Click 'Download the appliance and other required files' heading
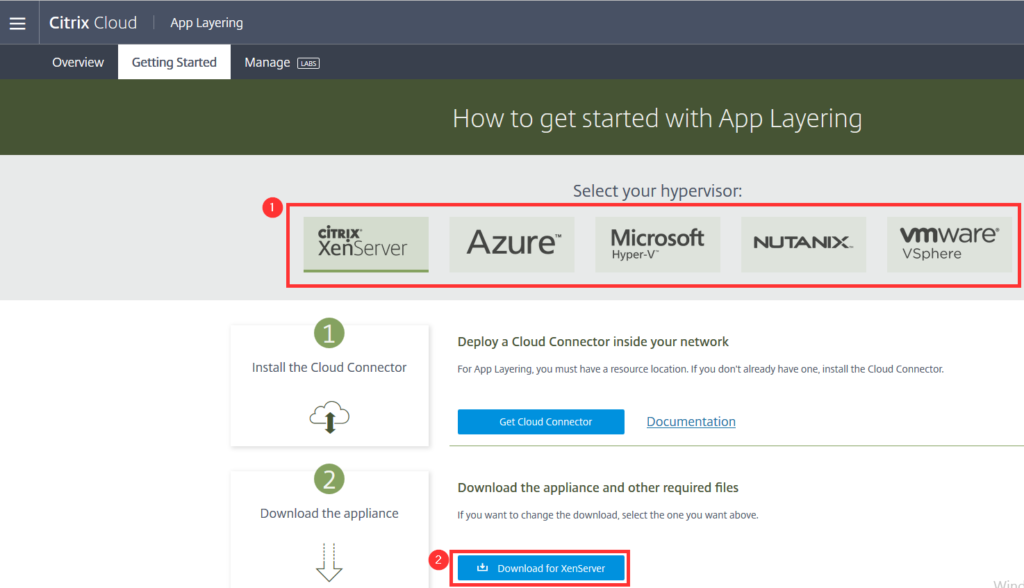This screenshot has width=1024, height=588. [598, 487]
